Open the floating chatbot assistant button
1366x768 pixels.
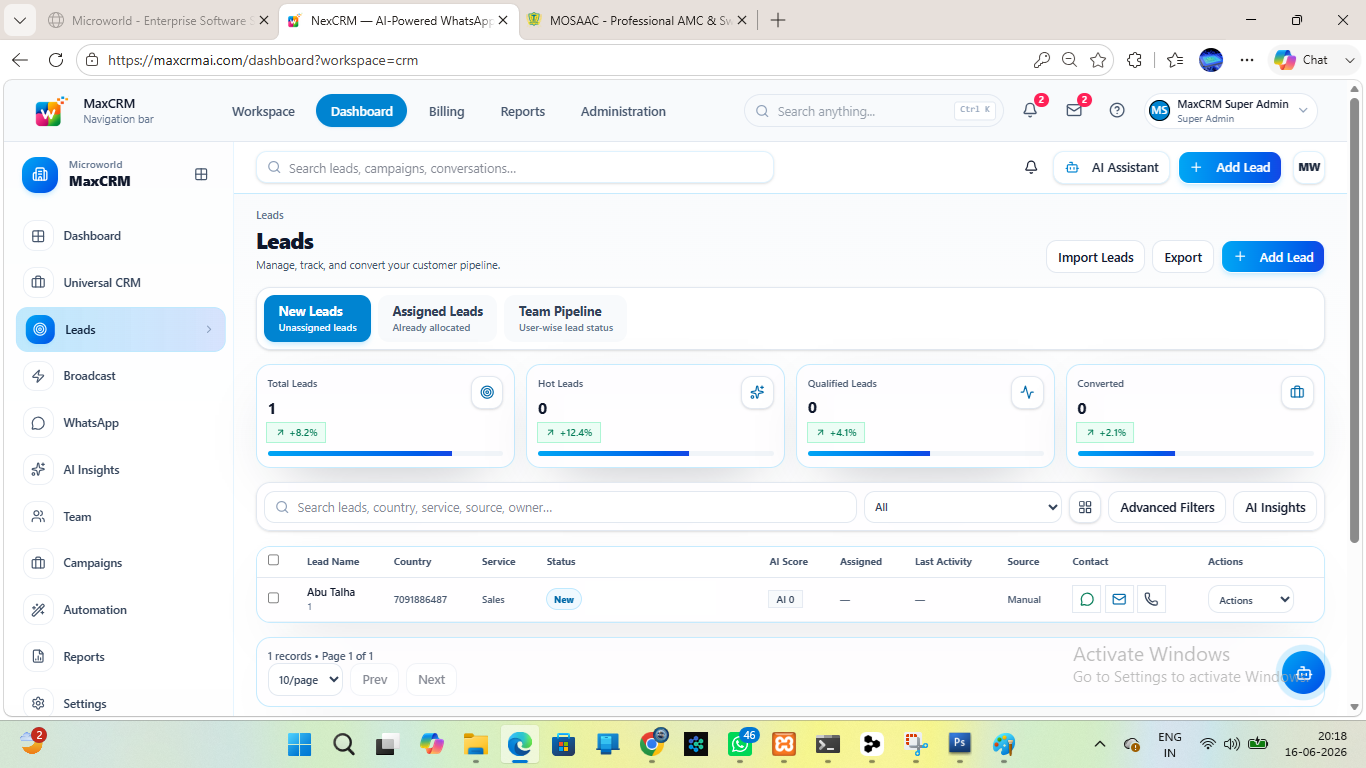click(1303, 672)
